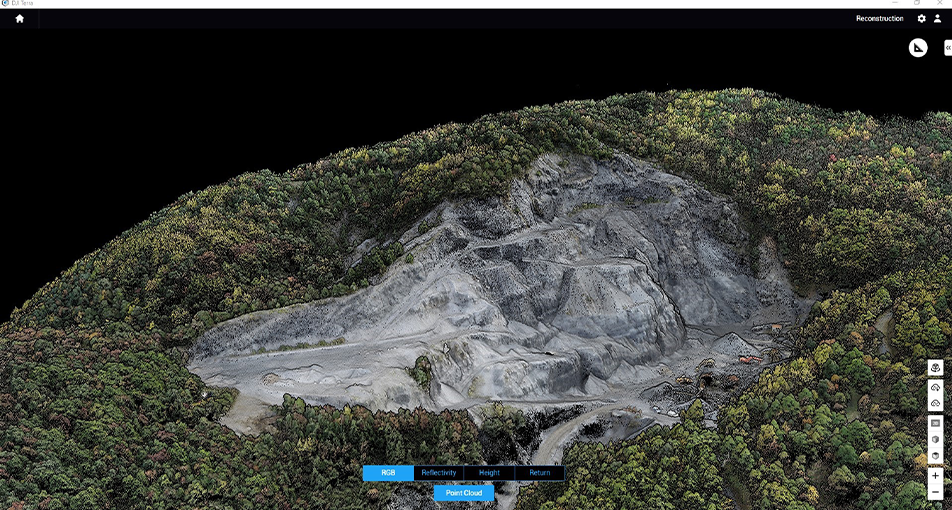This screenshot has width=952, height=510.
Task: Click the cloud download arrow icon
Action: (935, 387)
